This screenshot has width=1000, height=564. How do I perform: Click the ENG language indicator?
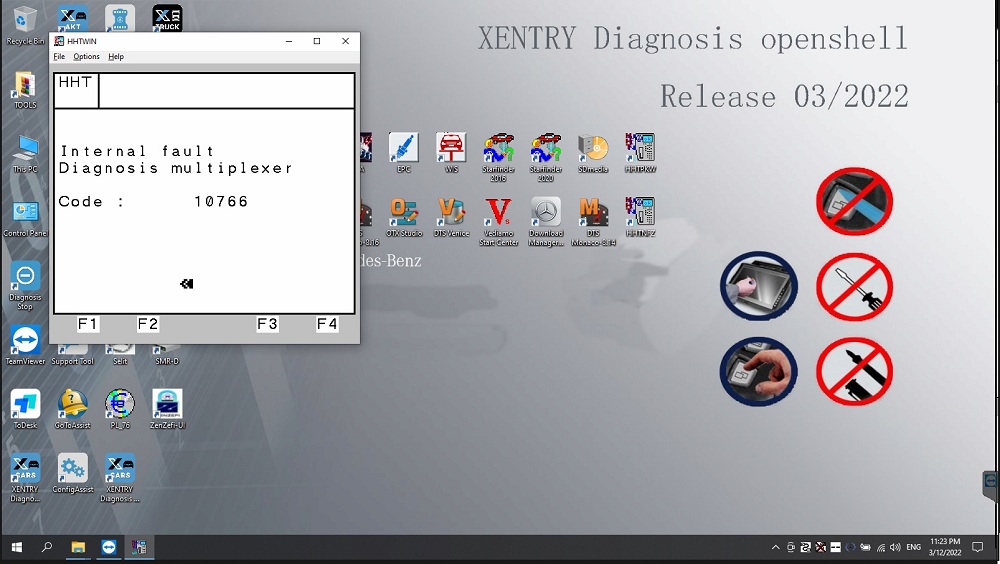[914, 547]
